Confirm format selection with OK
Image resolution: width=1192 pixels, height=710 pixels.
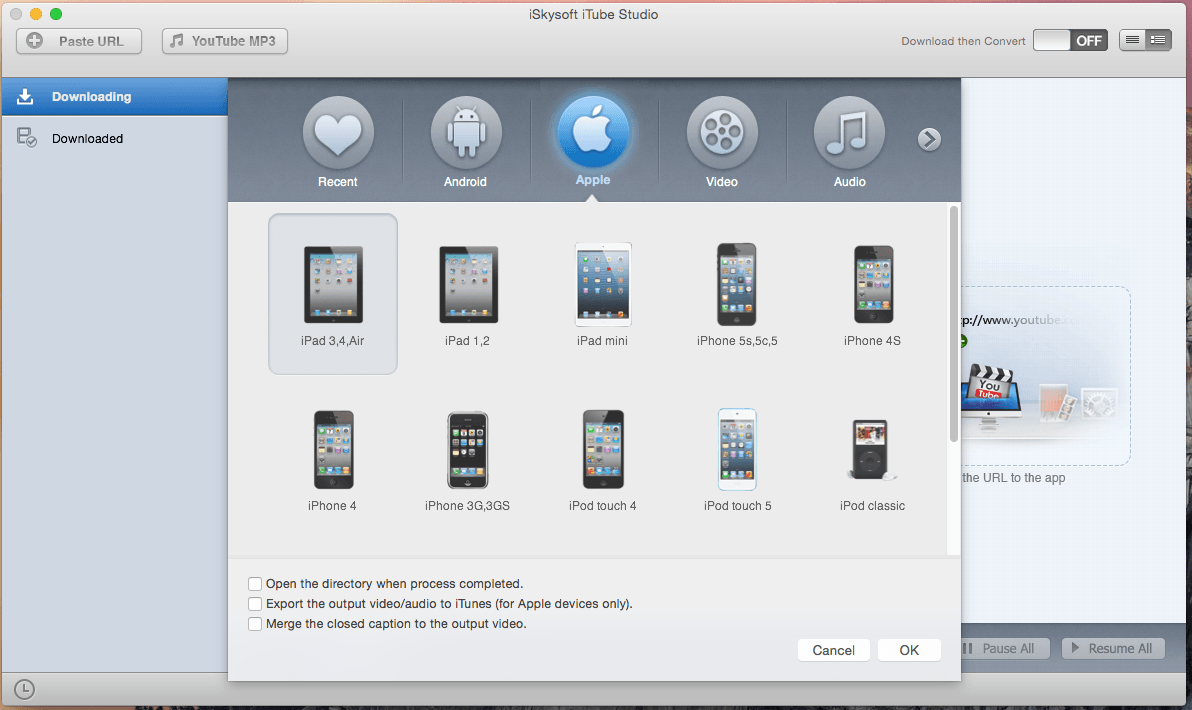(909, 650)
